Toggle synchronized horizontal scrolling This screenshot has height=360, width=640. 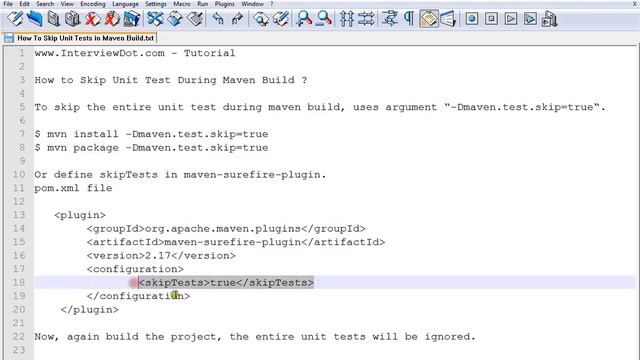(366, 19)
